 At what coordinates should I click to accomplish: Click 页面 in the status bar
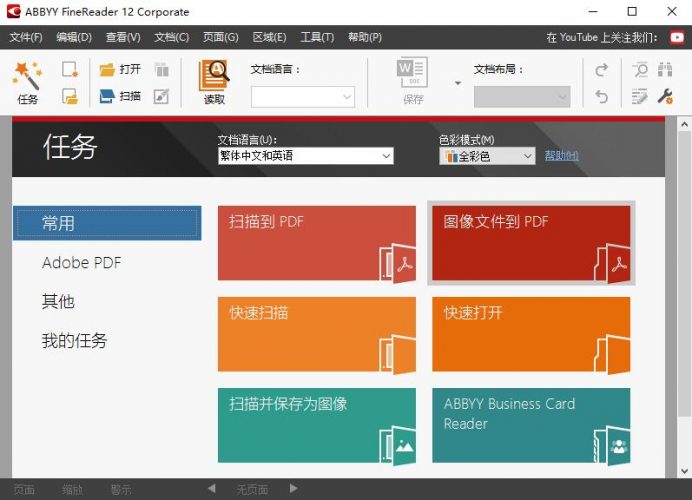[24, 489]
